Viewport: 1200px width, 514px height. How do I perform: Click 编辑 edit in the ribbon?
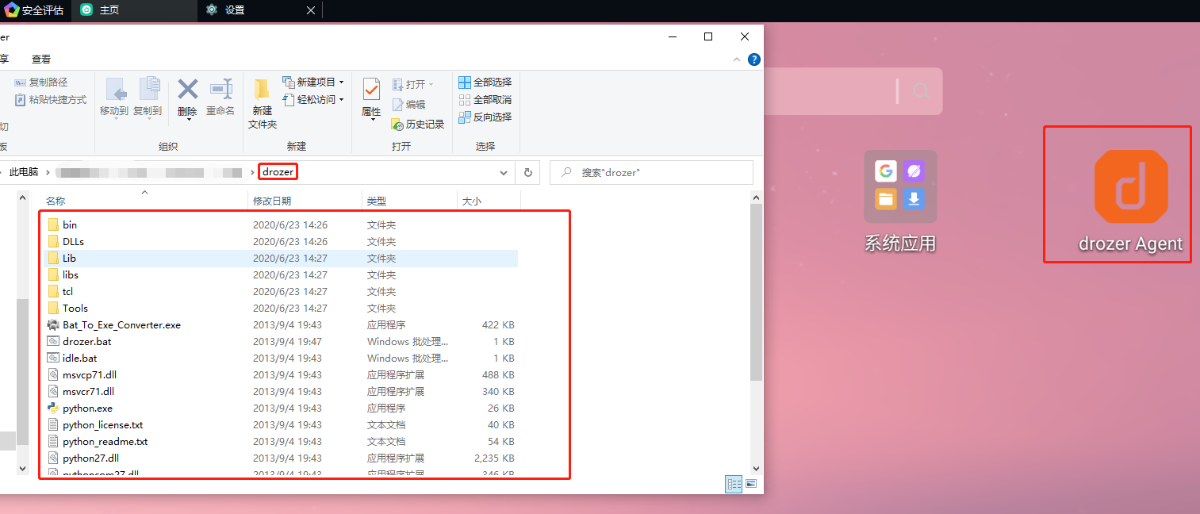[408, 104]
